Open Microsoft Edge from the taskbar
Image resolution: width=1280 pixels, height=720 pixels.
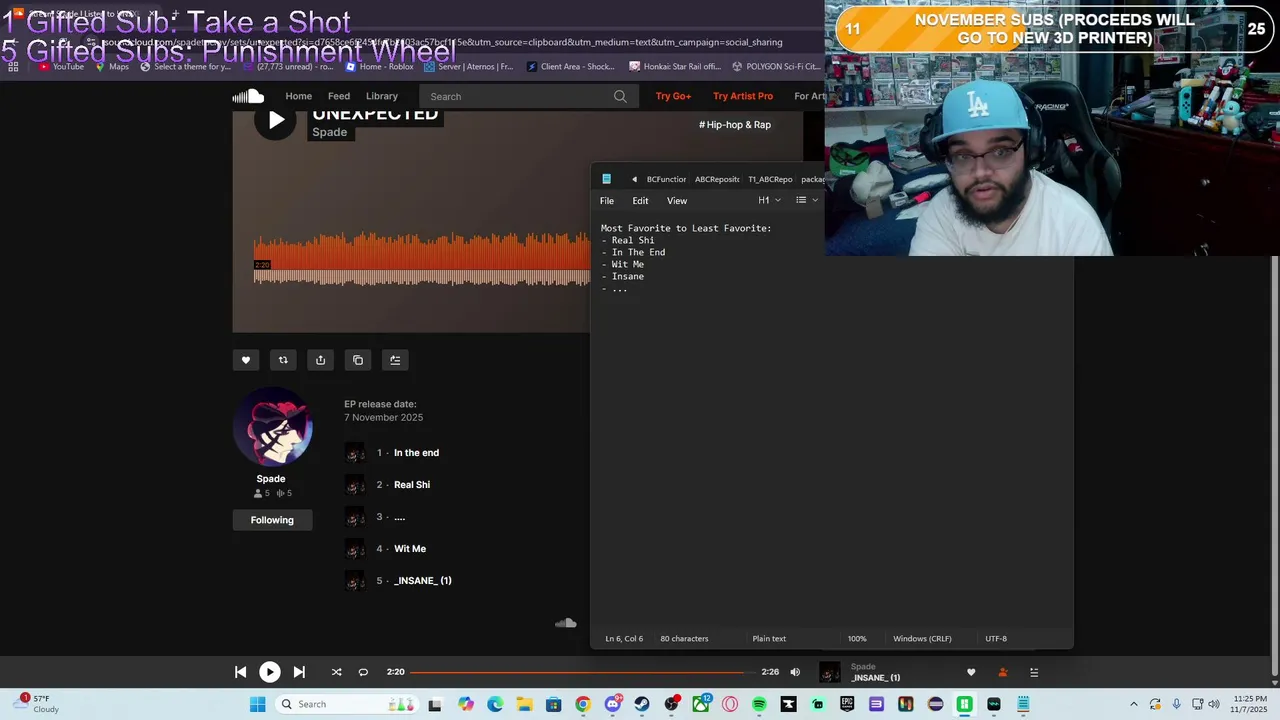495,704
